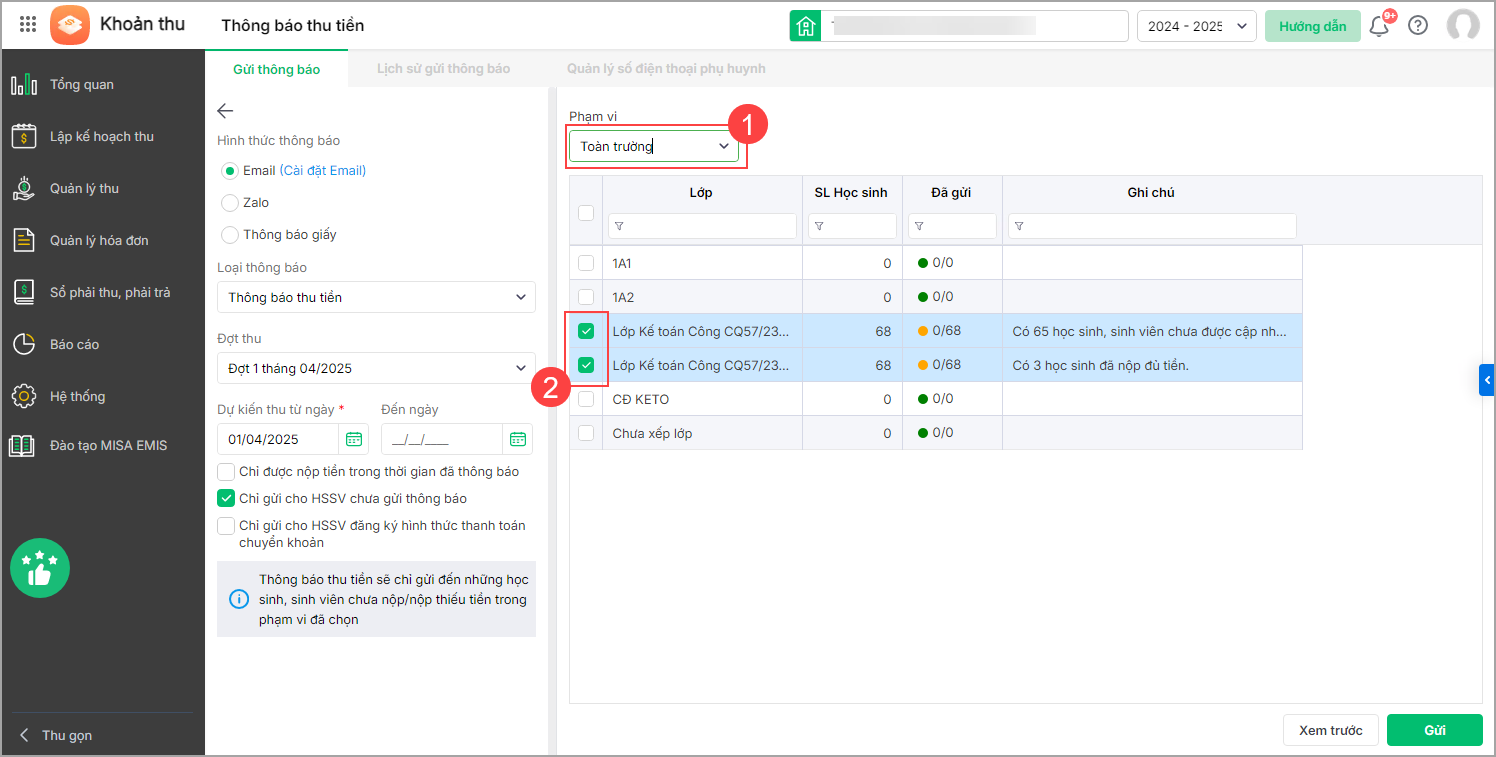Viewport: 1496px width, 757px height.
Task: Open Quản lý thu in the sidebar
Action: point(102,189)
